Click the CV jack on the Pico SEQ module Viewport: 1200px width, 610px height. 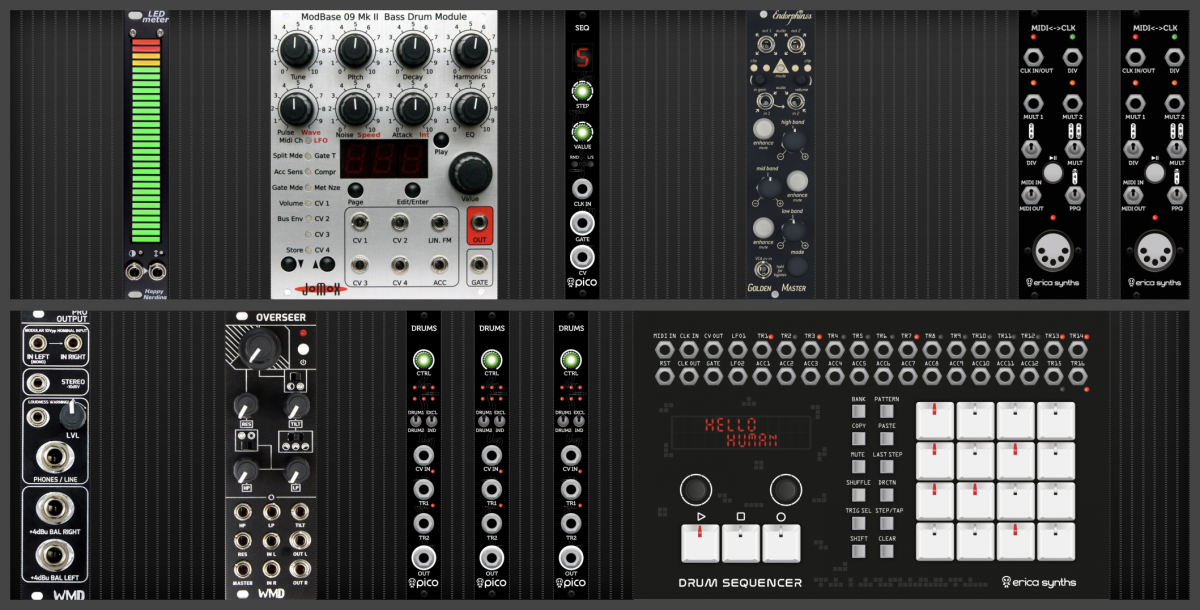pos(582,255)
